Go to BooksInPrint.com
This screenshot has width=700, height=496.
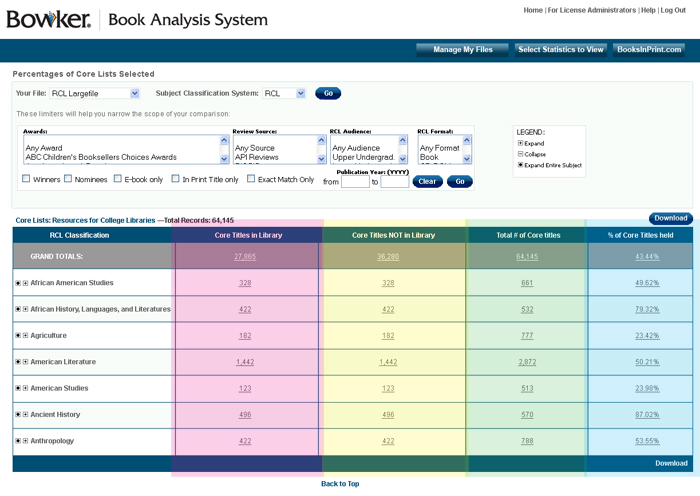coord(649,50)
